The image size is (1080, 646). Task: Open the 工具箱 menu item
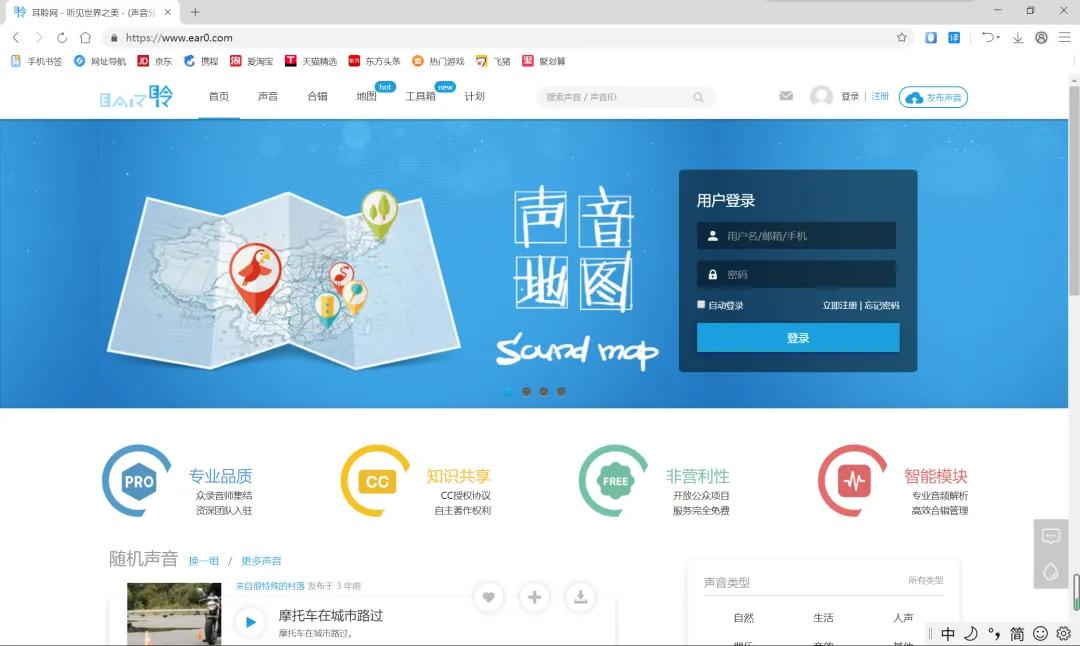[423, 96]
